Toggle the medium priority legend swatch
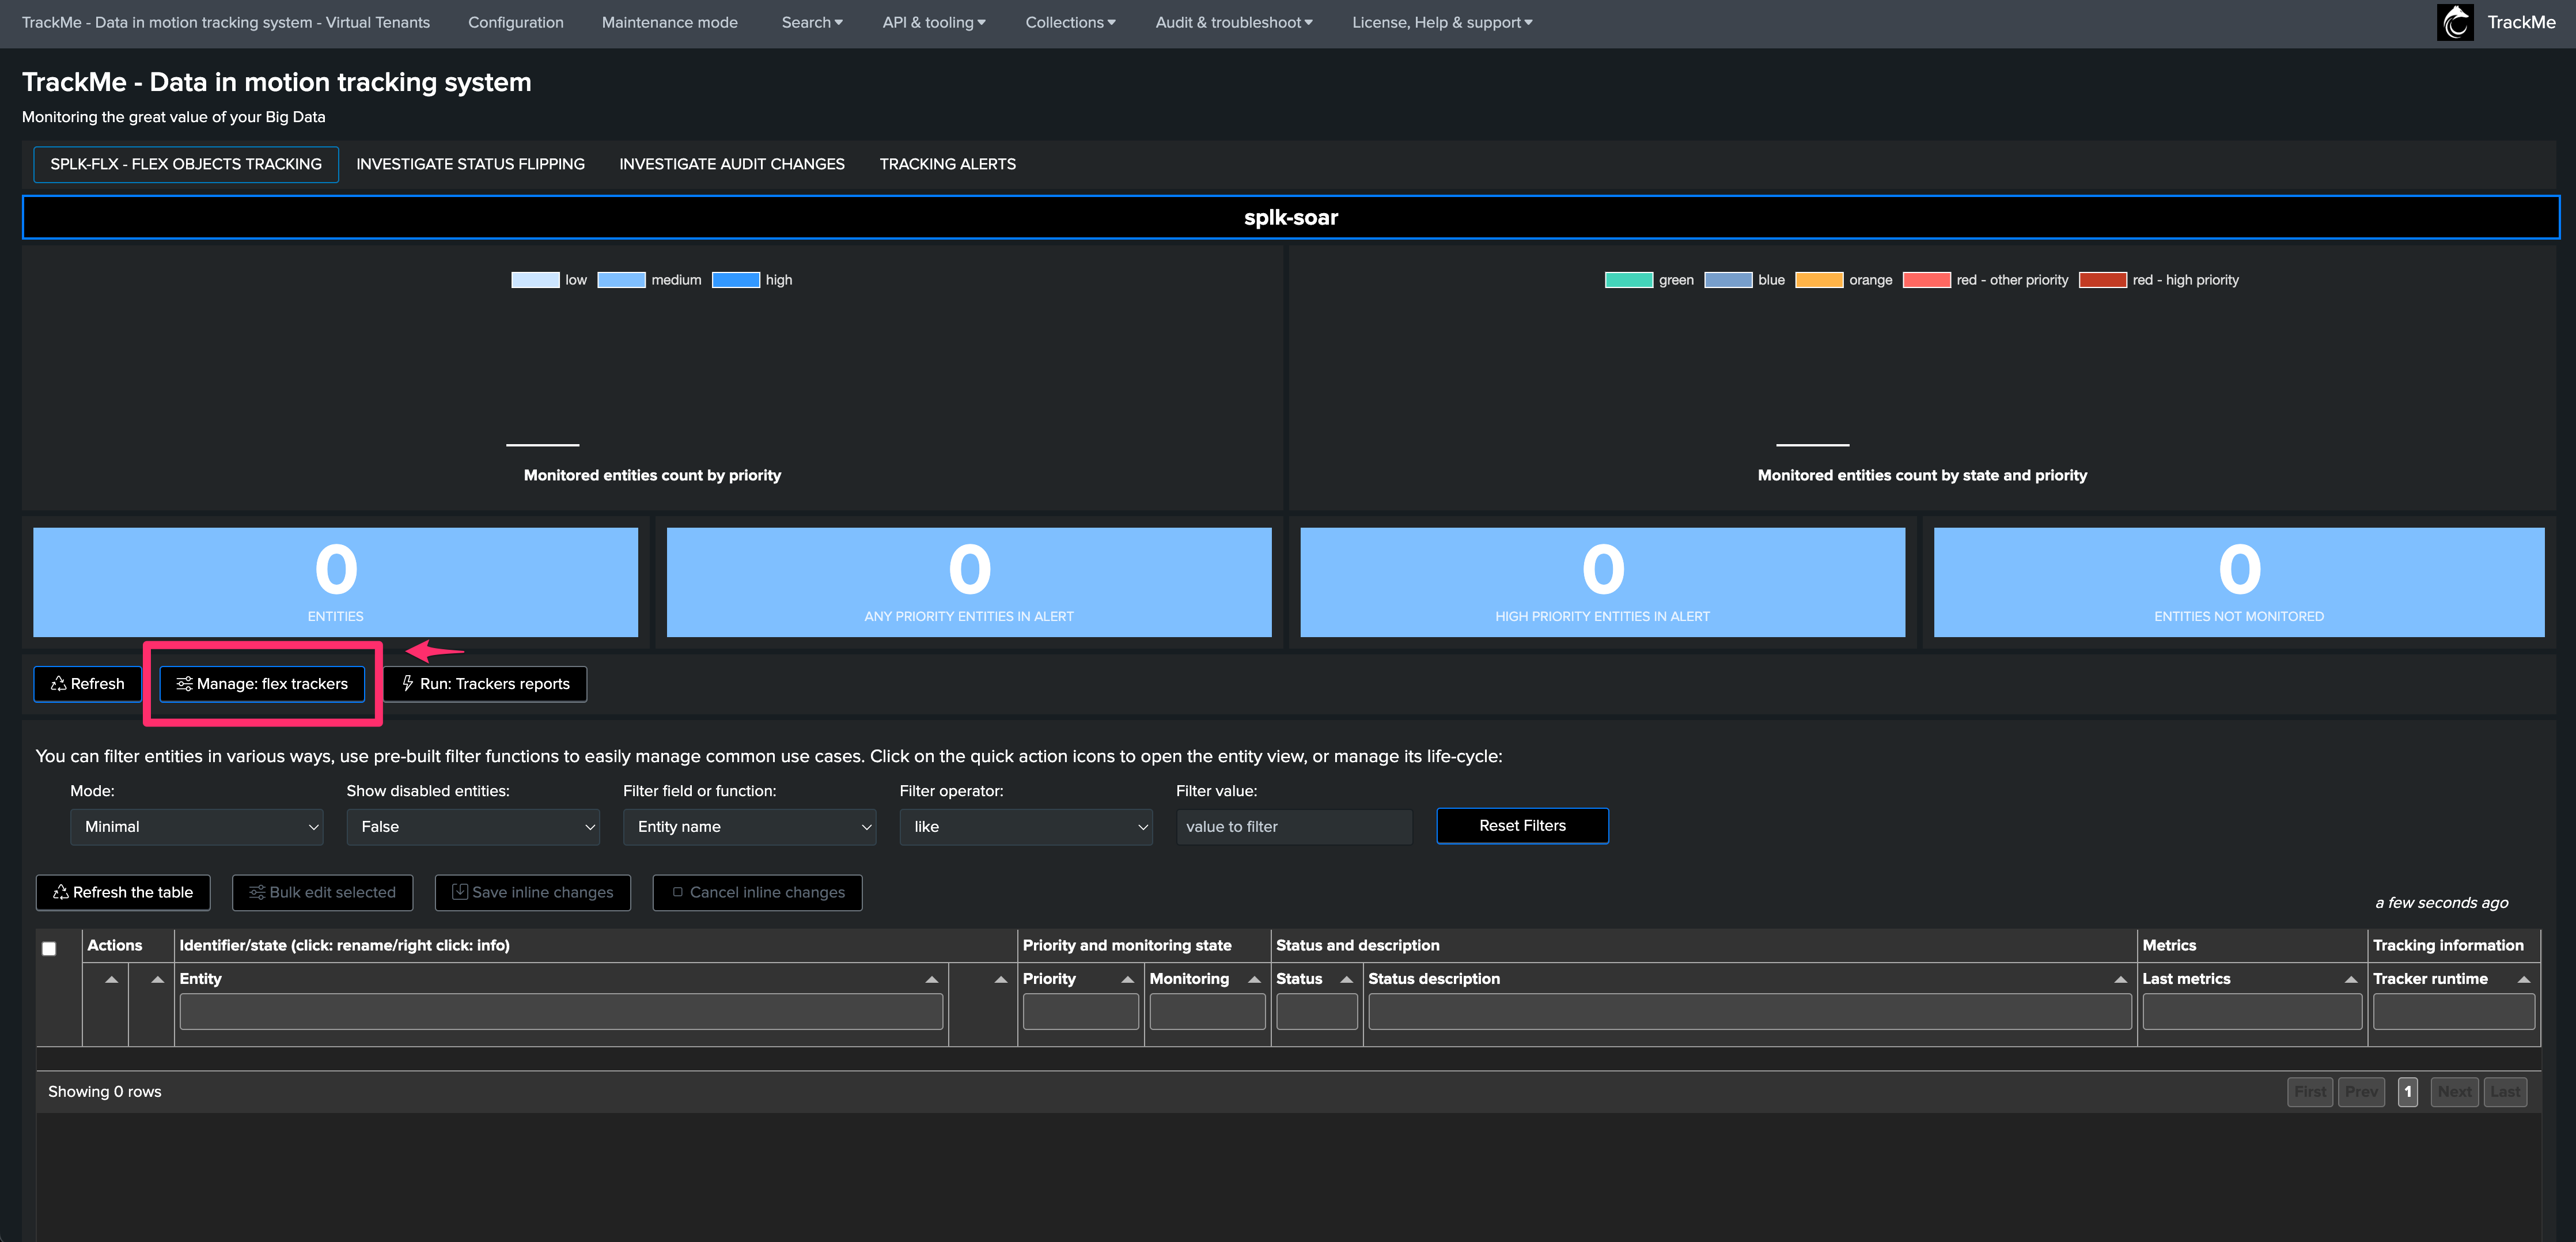 [621, 280]
